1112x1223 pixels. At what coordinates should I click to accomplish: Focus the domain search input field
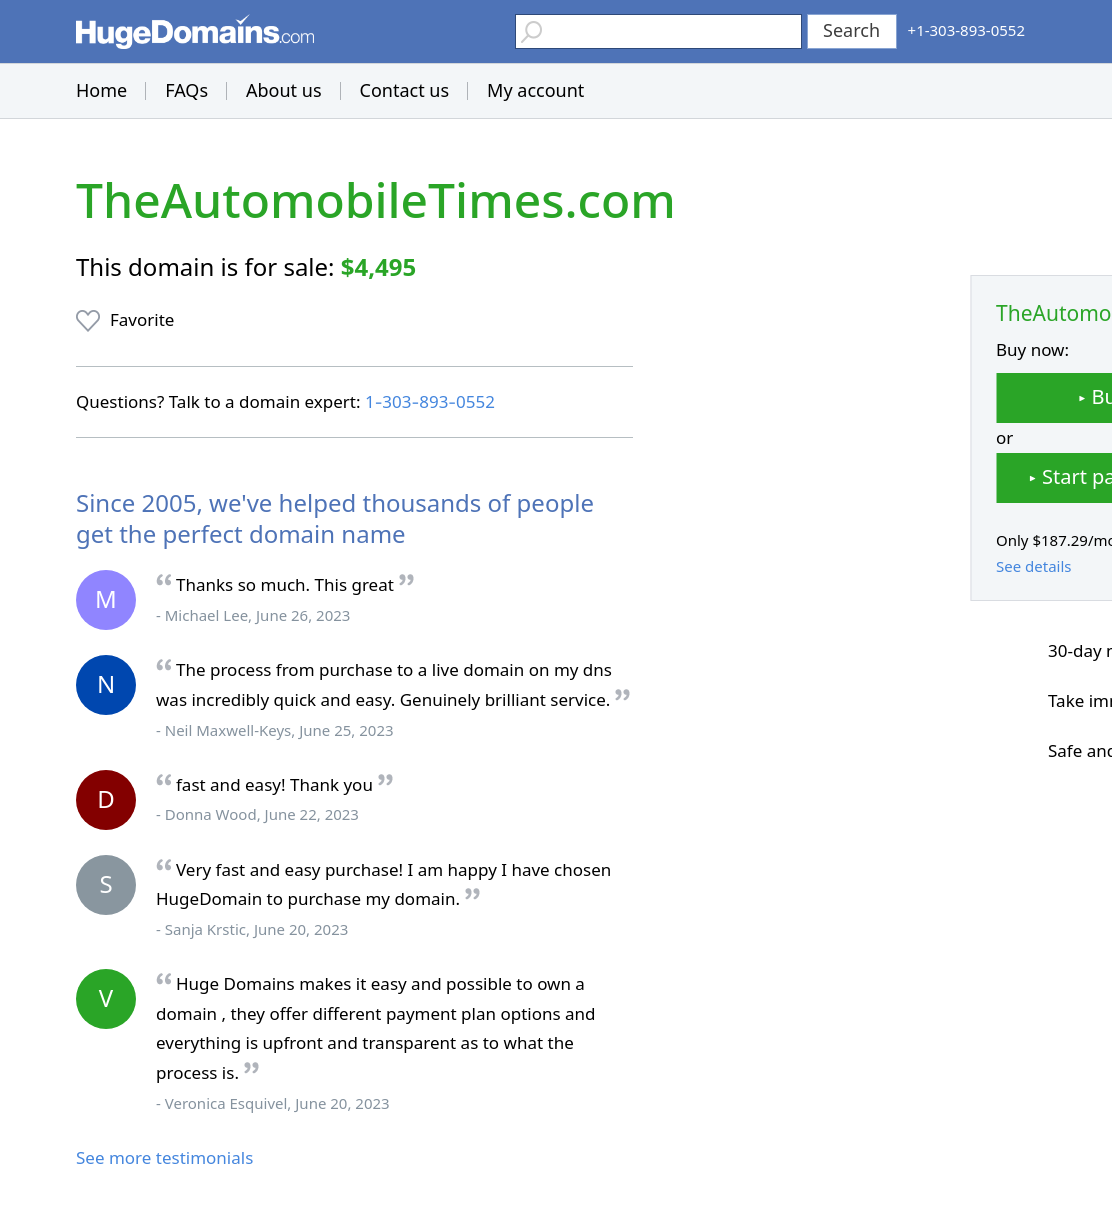658,31
